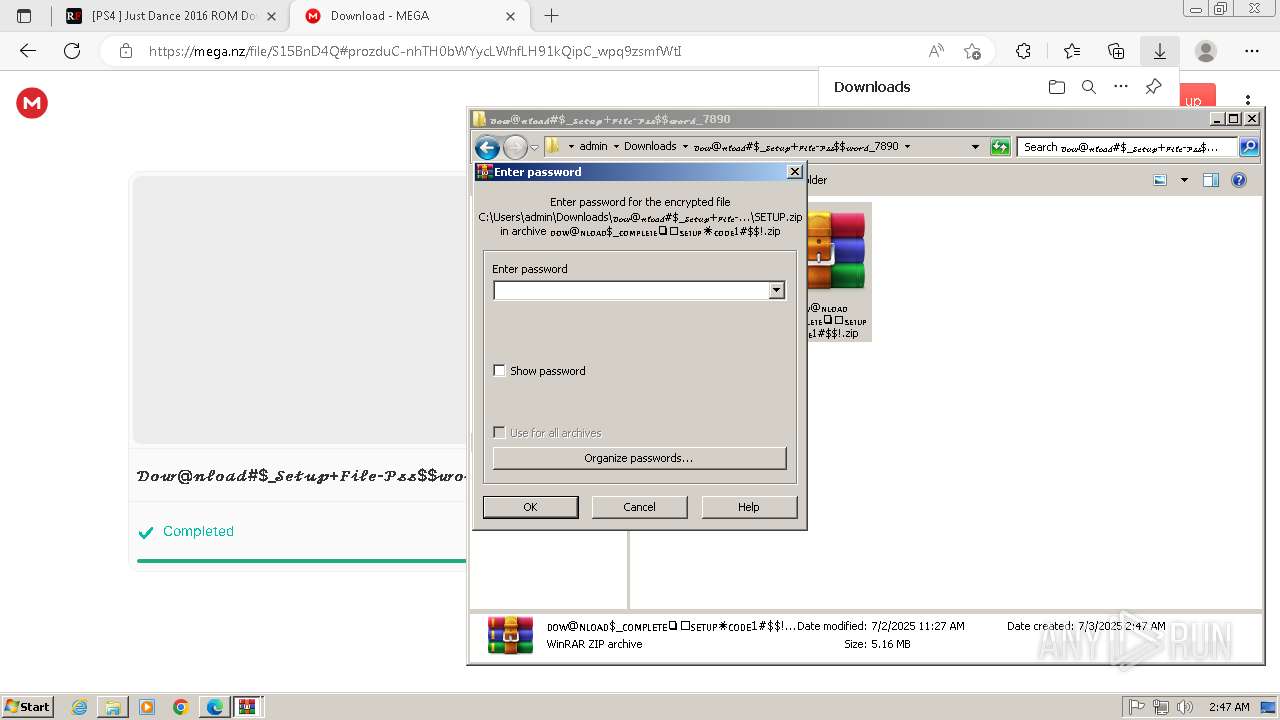Refresh the Explorer folder view
This screenshot has height=720, width=1280.
click(1000, 147)
